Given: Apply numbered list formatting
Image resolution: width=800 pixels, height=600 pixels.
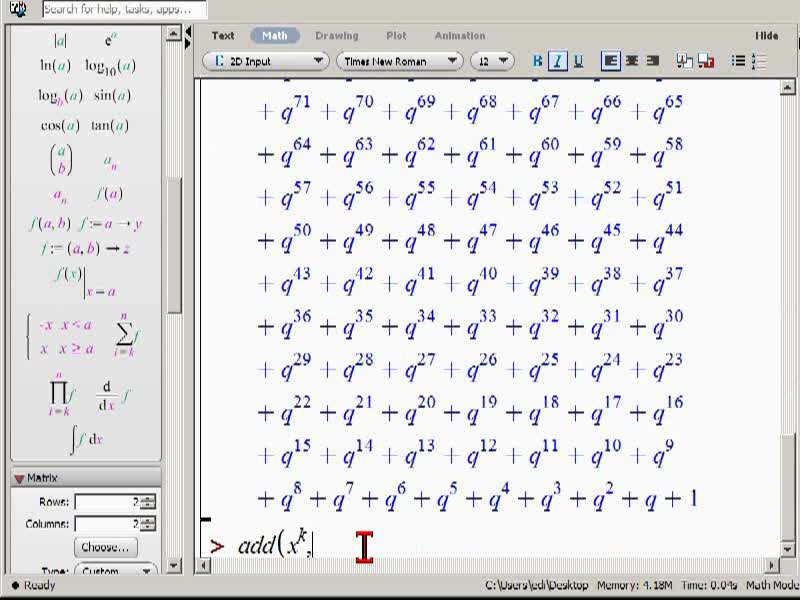Looking at the screenshot, I should (x=759, y=61).
